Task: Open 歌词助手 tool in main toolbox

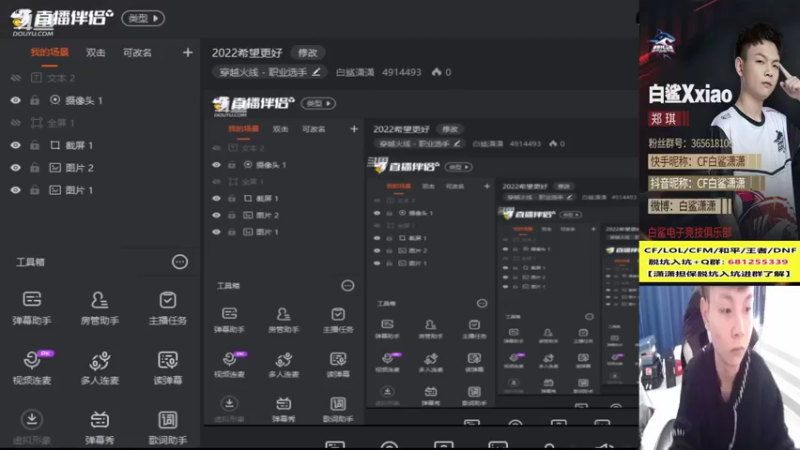Action: (x=167, y=427)
